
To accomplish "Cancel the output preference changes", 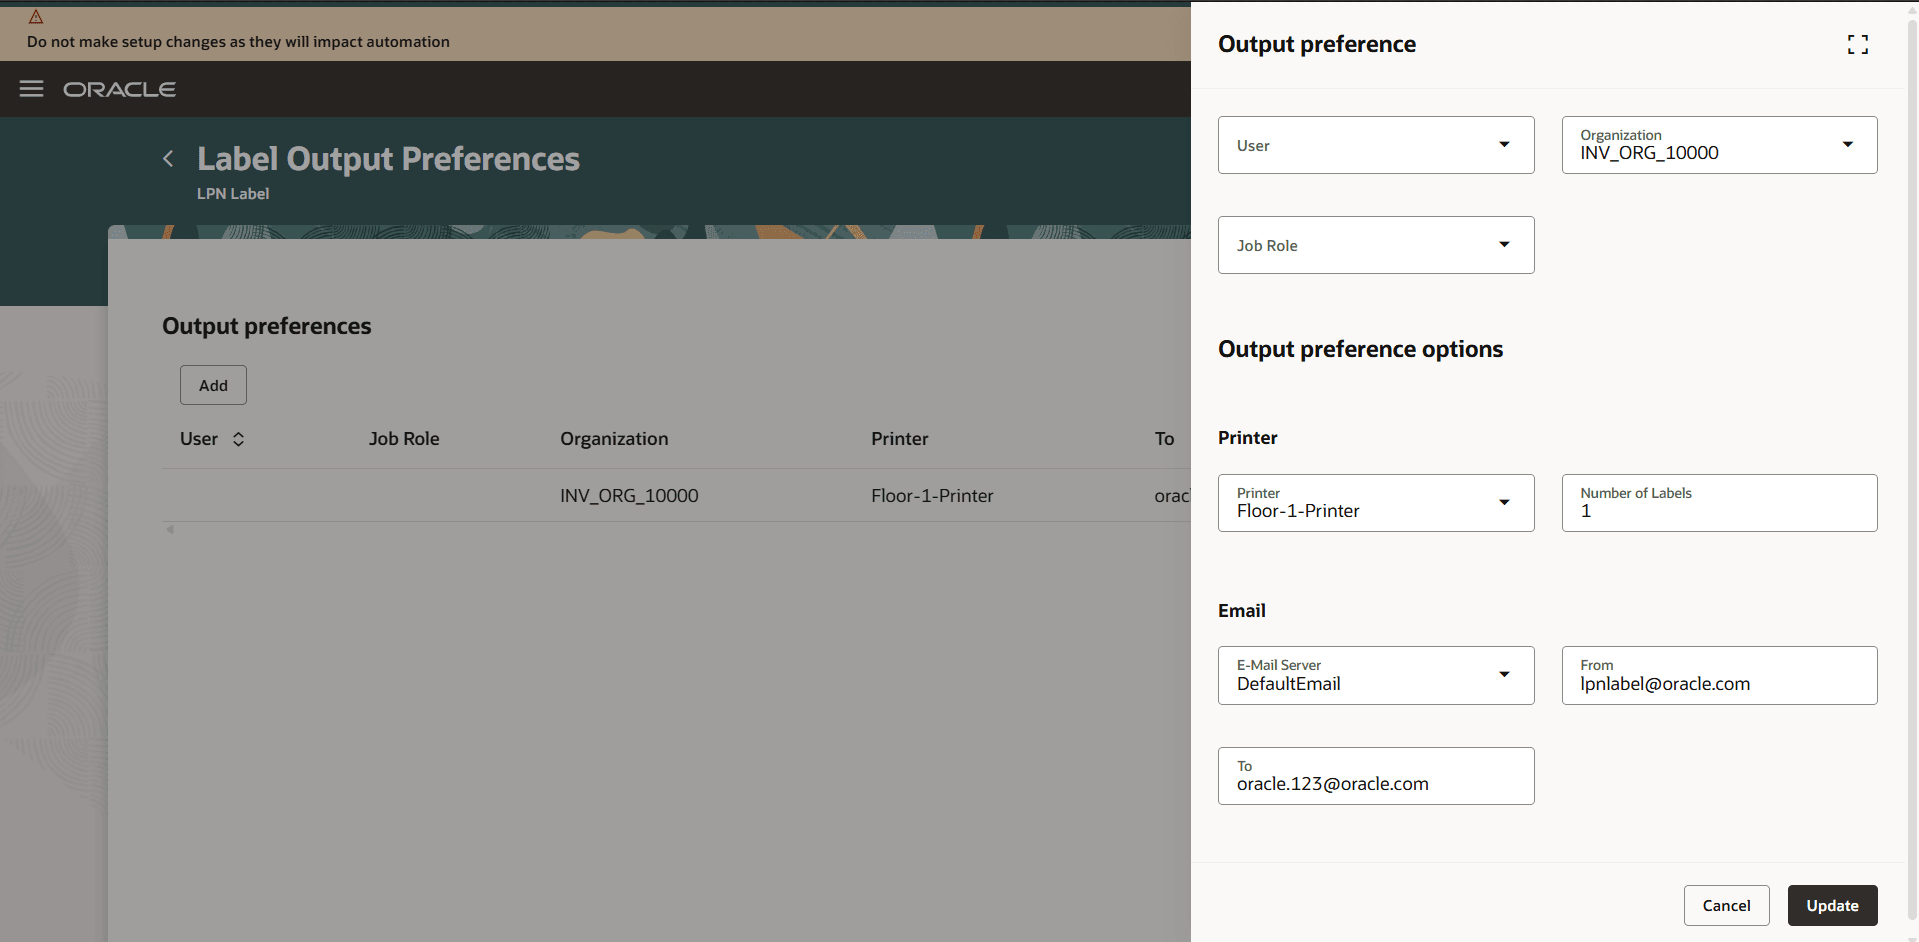I will pos(1726,905).
